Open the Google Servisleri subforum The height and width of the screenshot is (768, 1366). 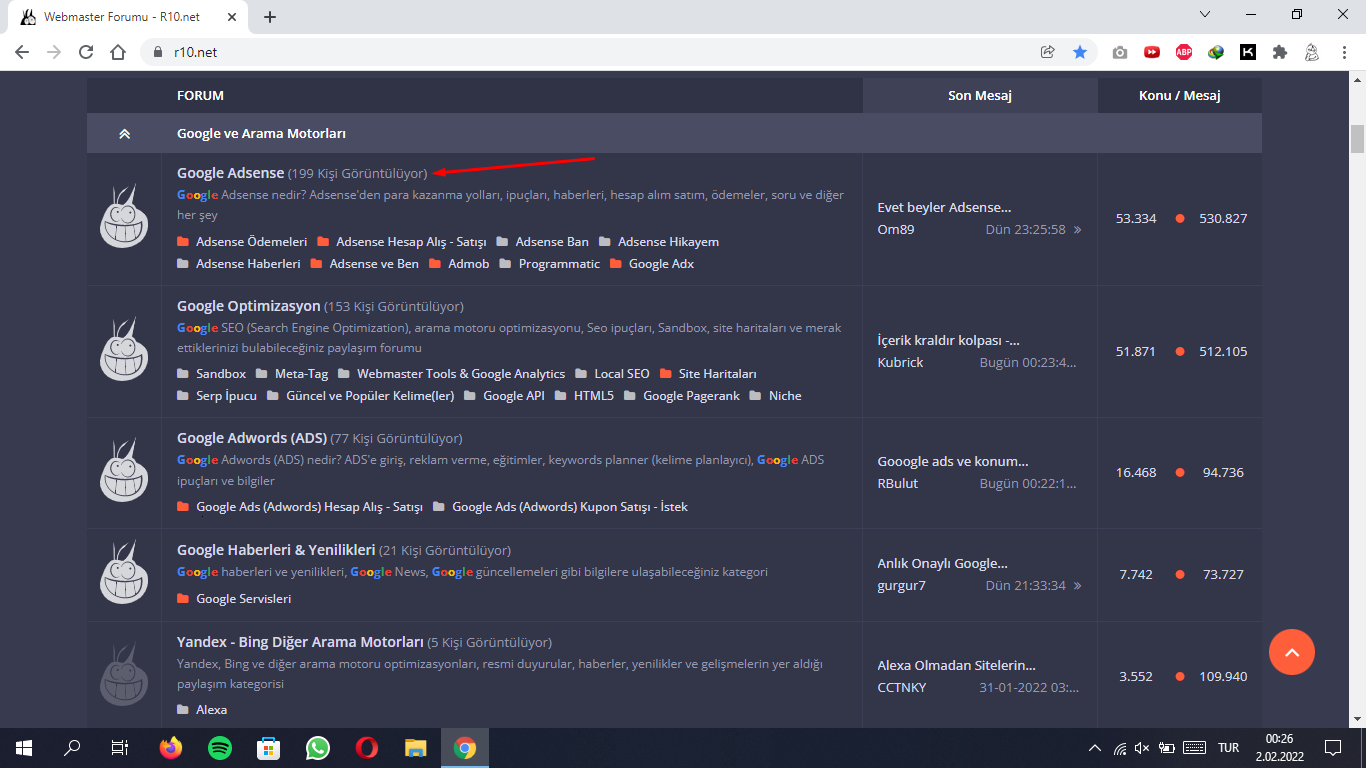tap(244, 599)
